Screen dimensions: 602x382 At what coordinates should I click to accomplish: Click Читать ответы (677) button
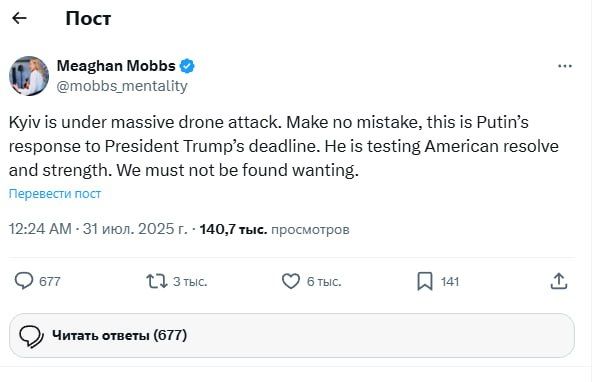(x=292, y=336)
